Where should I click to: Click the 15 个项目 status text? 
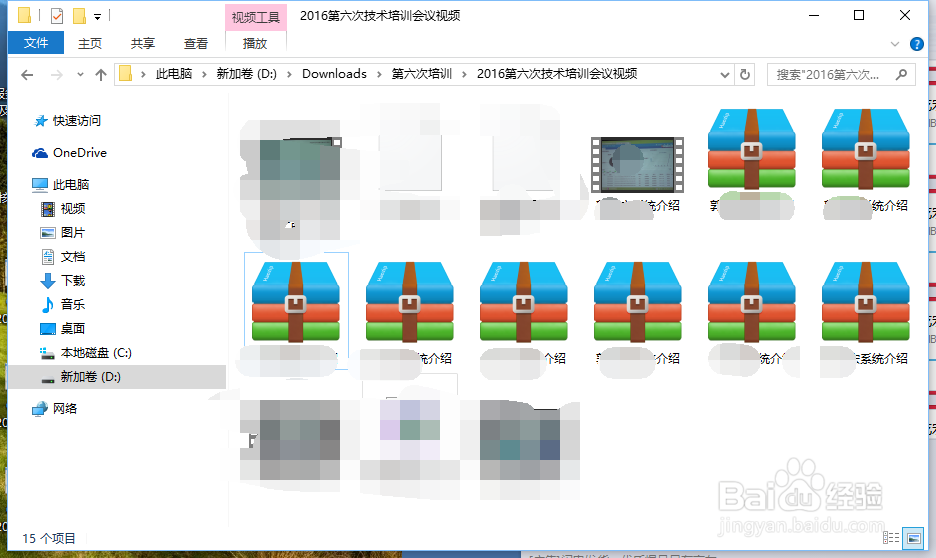tap(49, 538)
